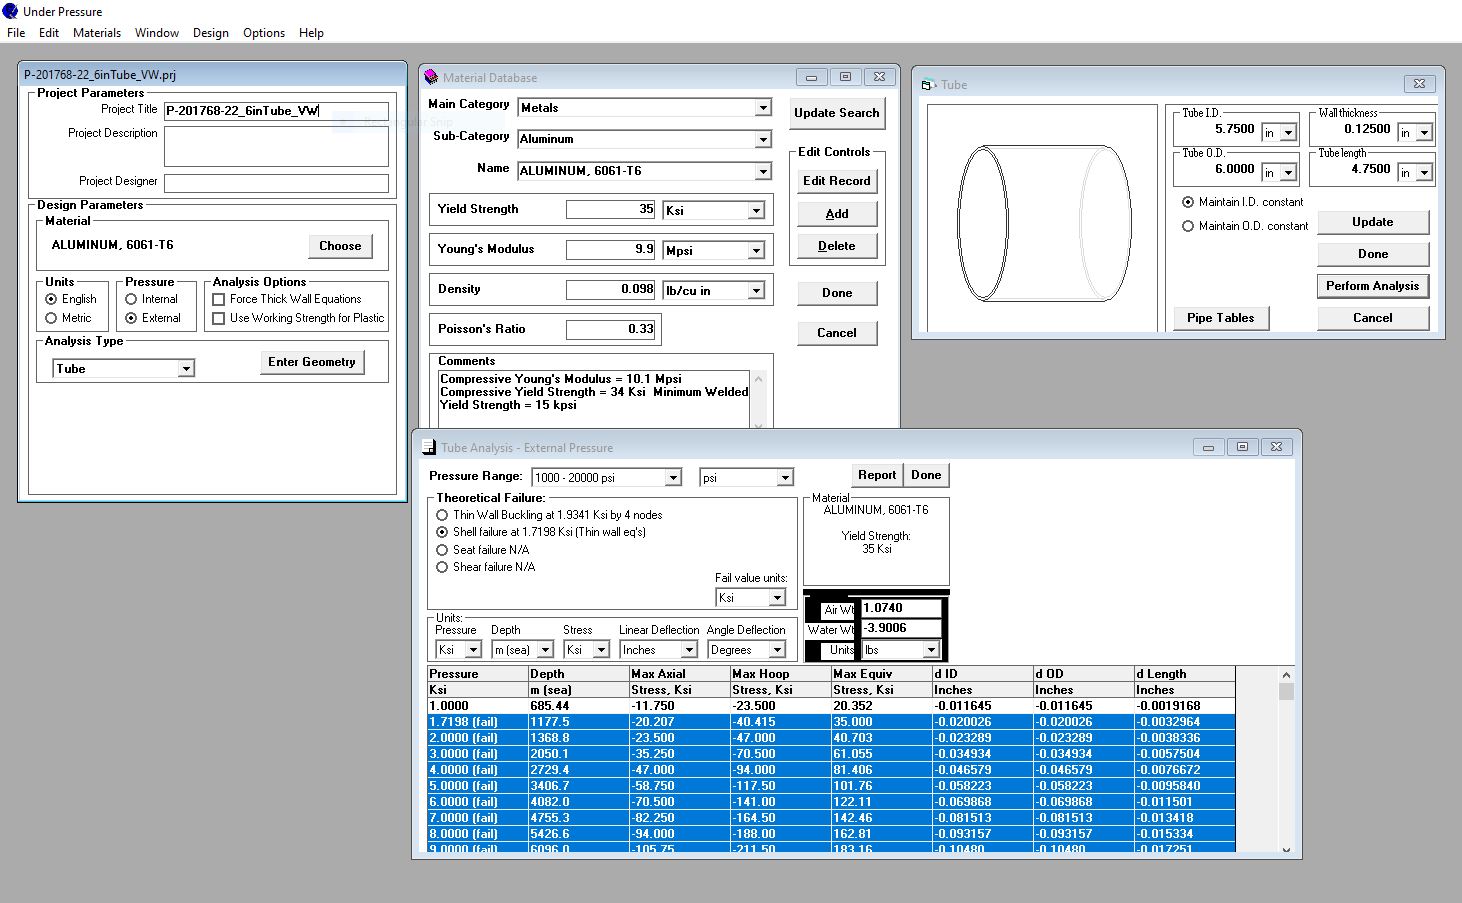
Task: Open the Angle Deflection Degrees dropdown
Action: point(775,650)
